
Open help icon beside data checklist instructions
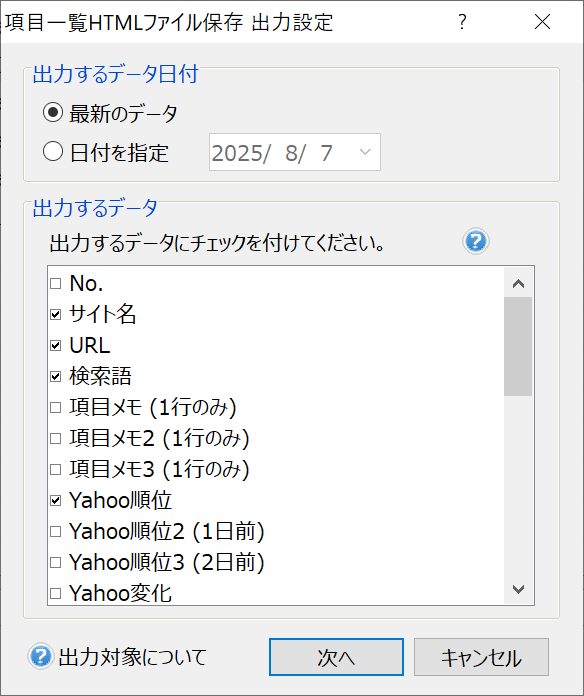[476, 241]
